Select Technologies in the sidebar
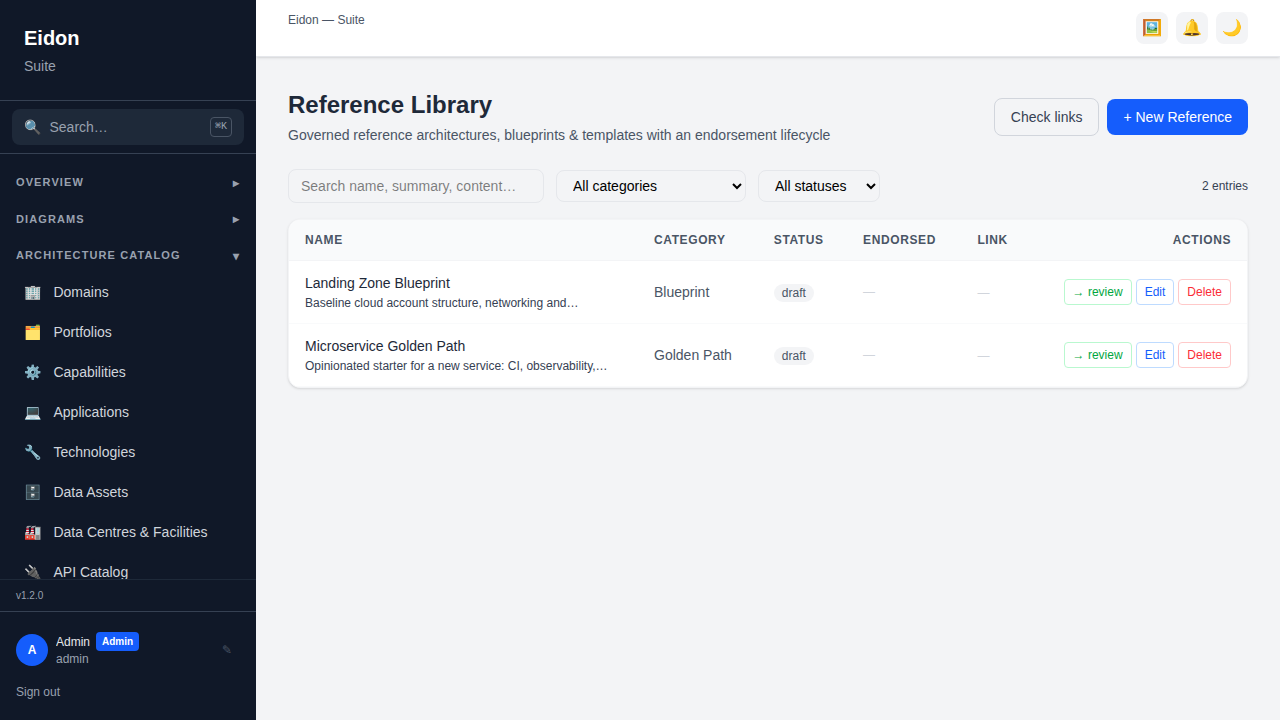The image size is (1280, 720). pyautogui.click(x=128, y=452)
